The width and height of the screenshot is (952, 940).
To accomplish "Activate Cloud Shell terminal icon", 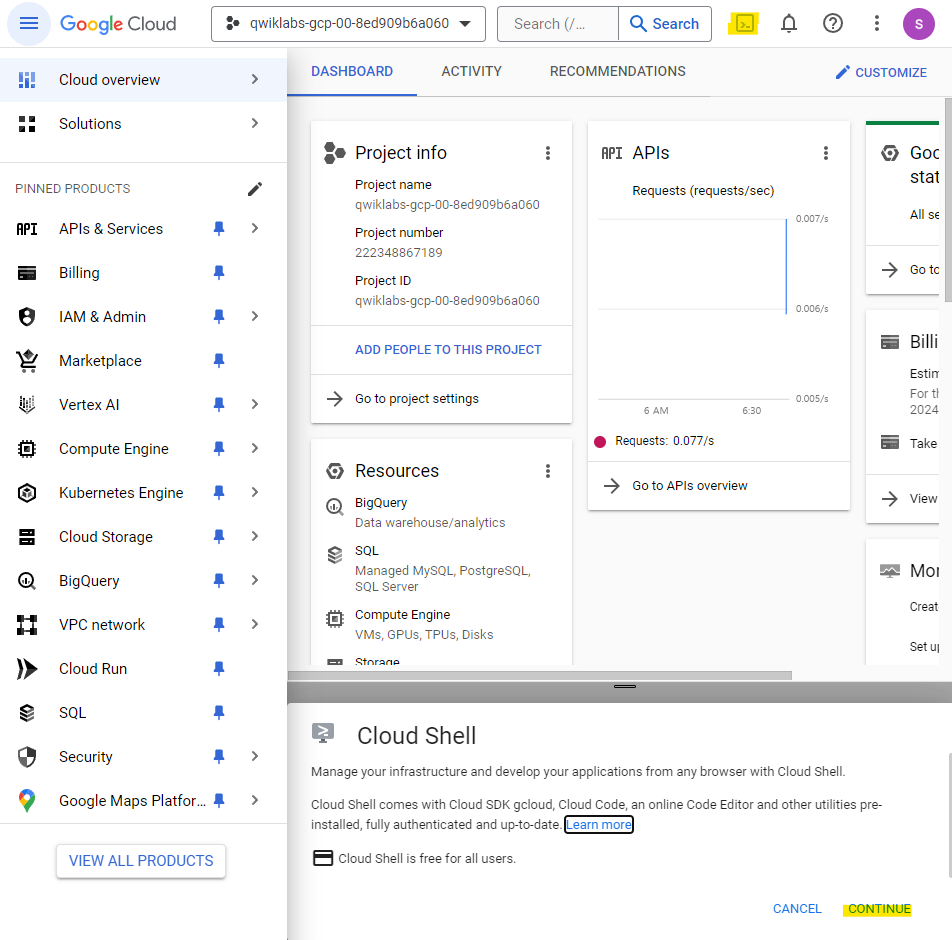I will tap(744, 24).
